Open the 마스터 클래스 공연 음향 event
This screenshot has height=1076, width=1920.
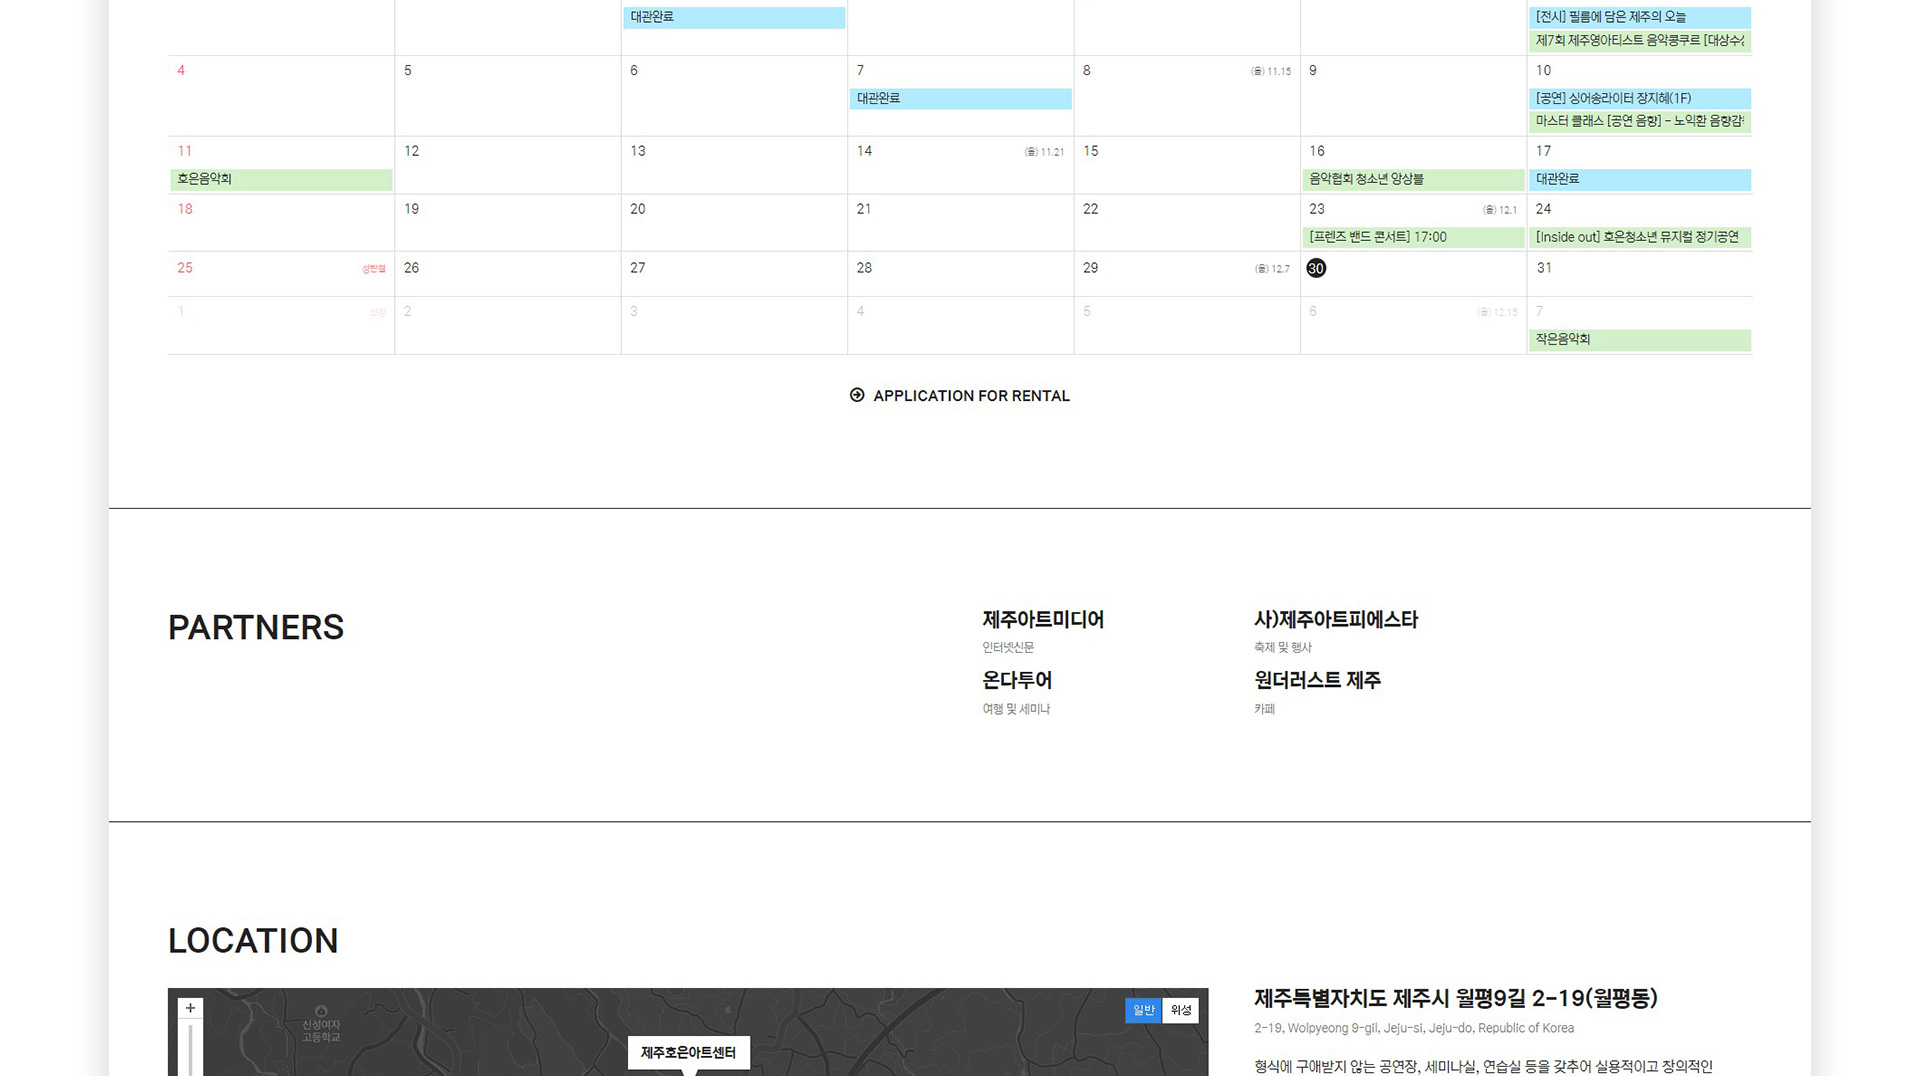tap(1639, 121)
